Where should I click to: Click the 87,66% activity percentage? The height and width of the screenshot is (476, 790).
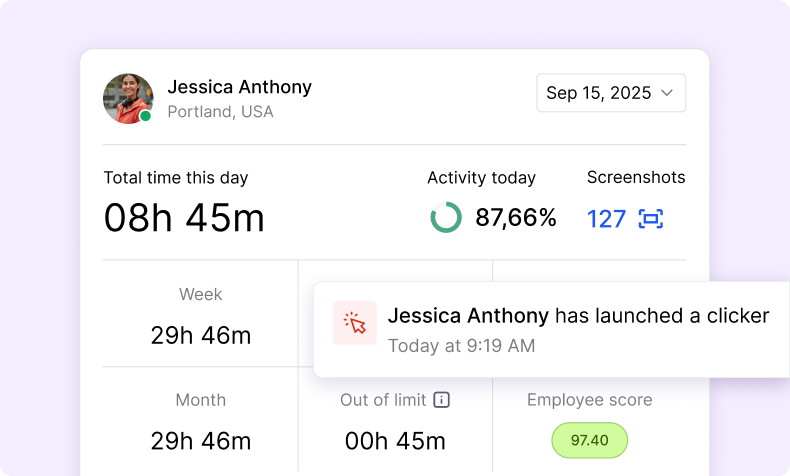click(515, 218)
